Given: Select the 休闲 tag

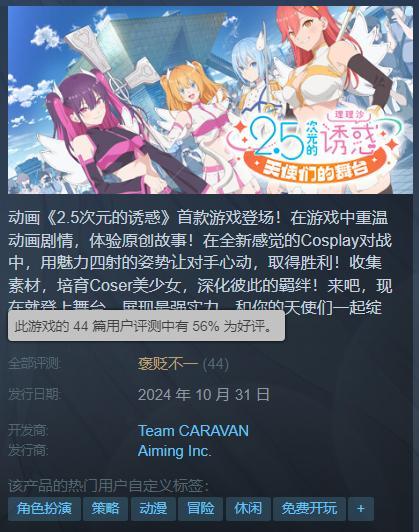Looking at the screenshot, I should 248,508.
